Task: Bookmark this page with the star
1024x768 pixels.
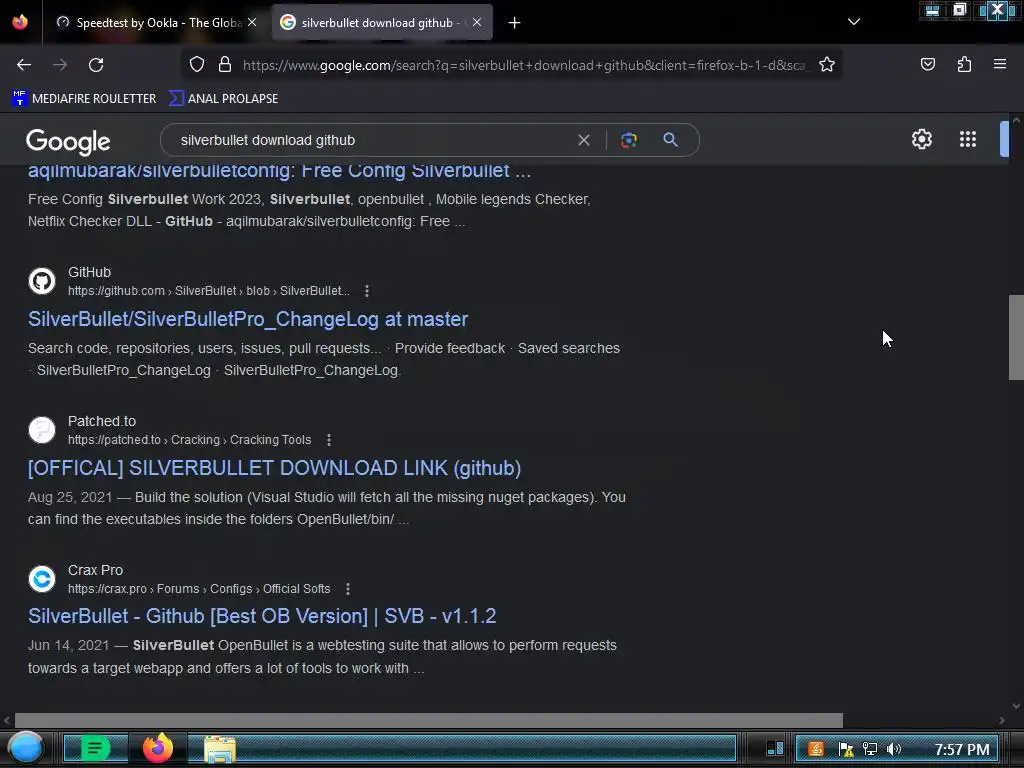Action: (827, 65)
